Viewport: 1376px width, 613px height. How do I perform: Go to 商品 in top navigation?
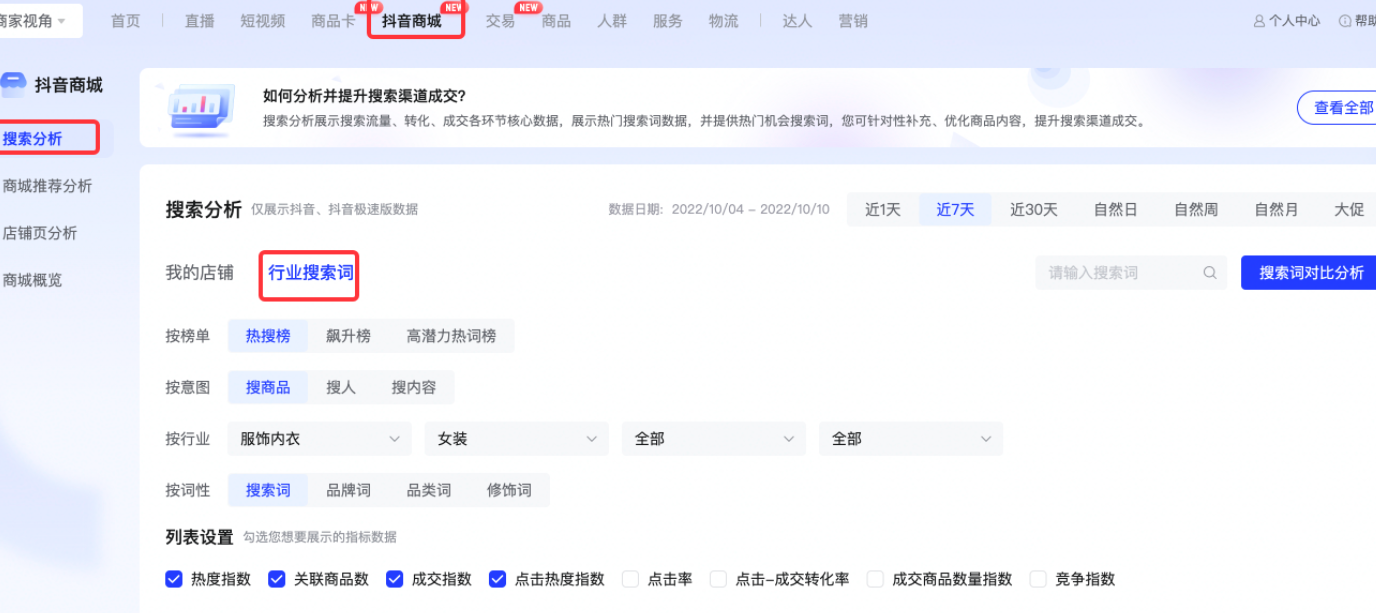tap(556, 21)
